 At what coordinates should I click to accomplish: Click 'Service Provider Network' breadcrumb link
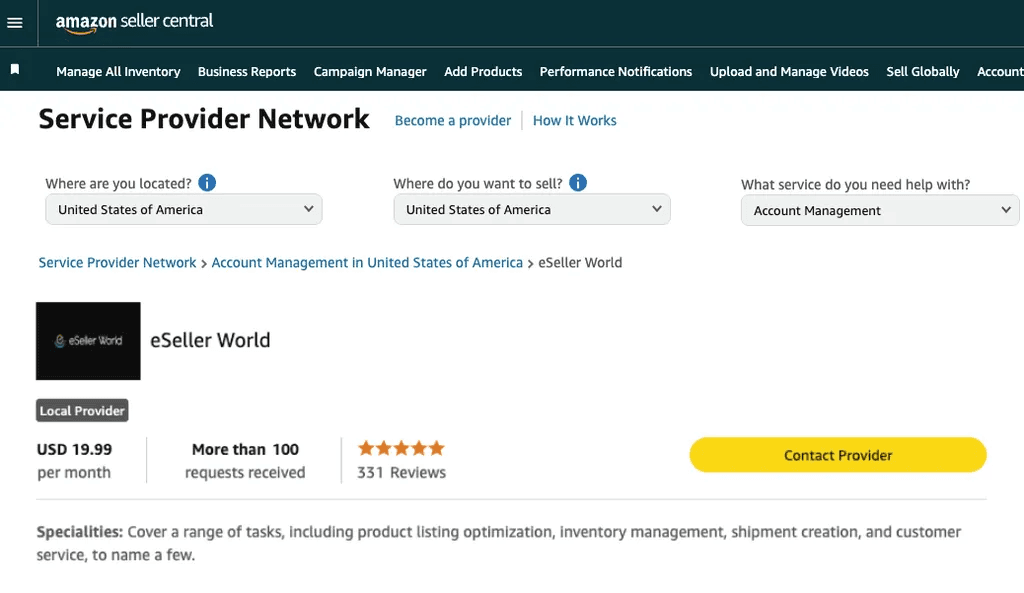pos(117,263)
